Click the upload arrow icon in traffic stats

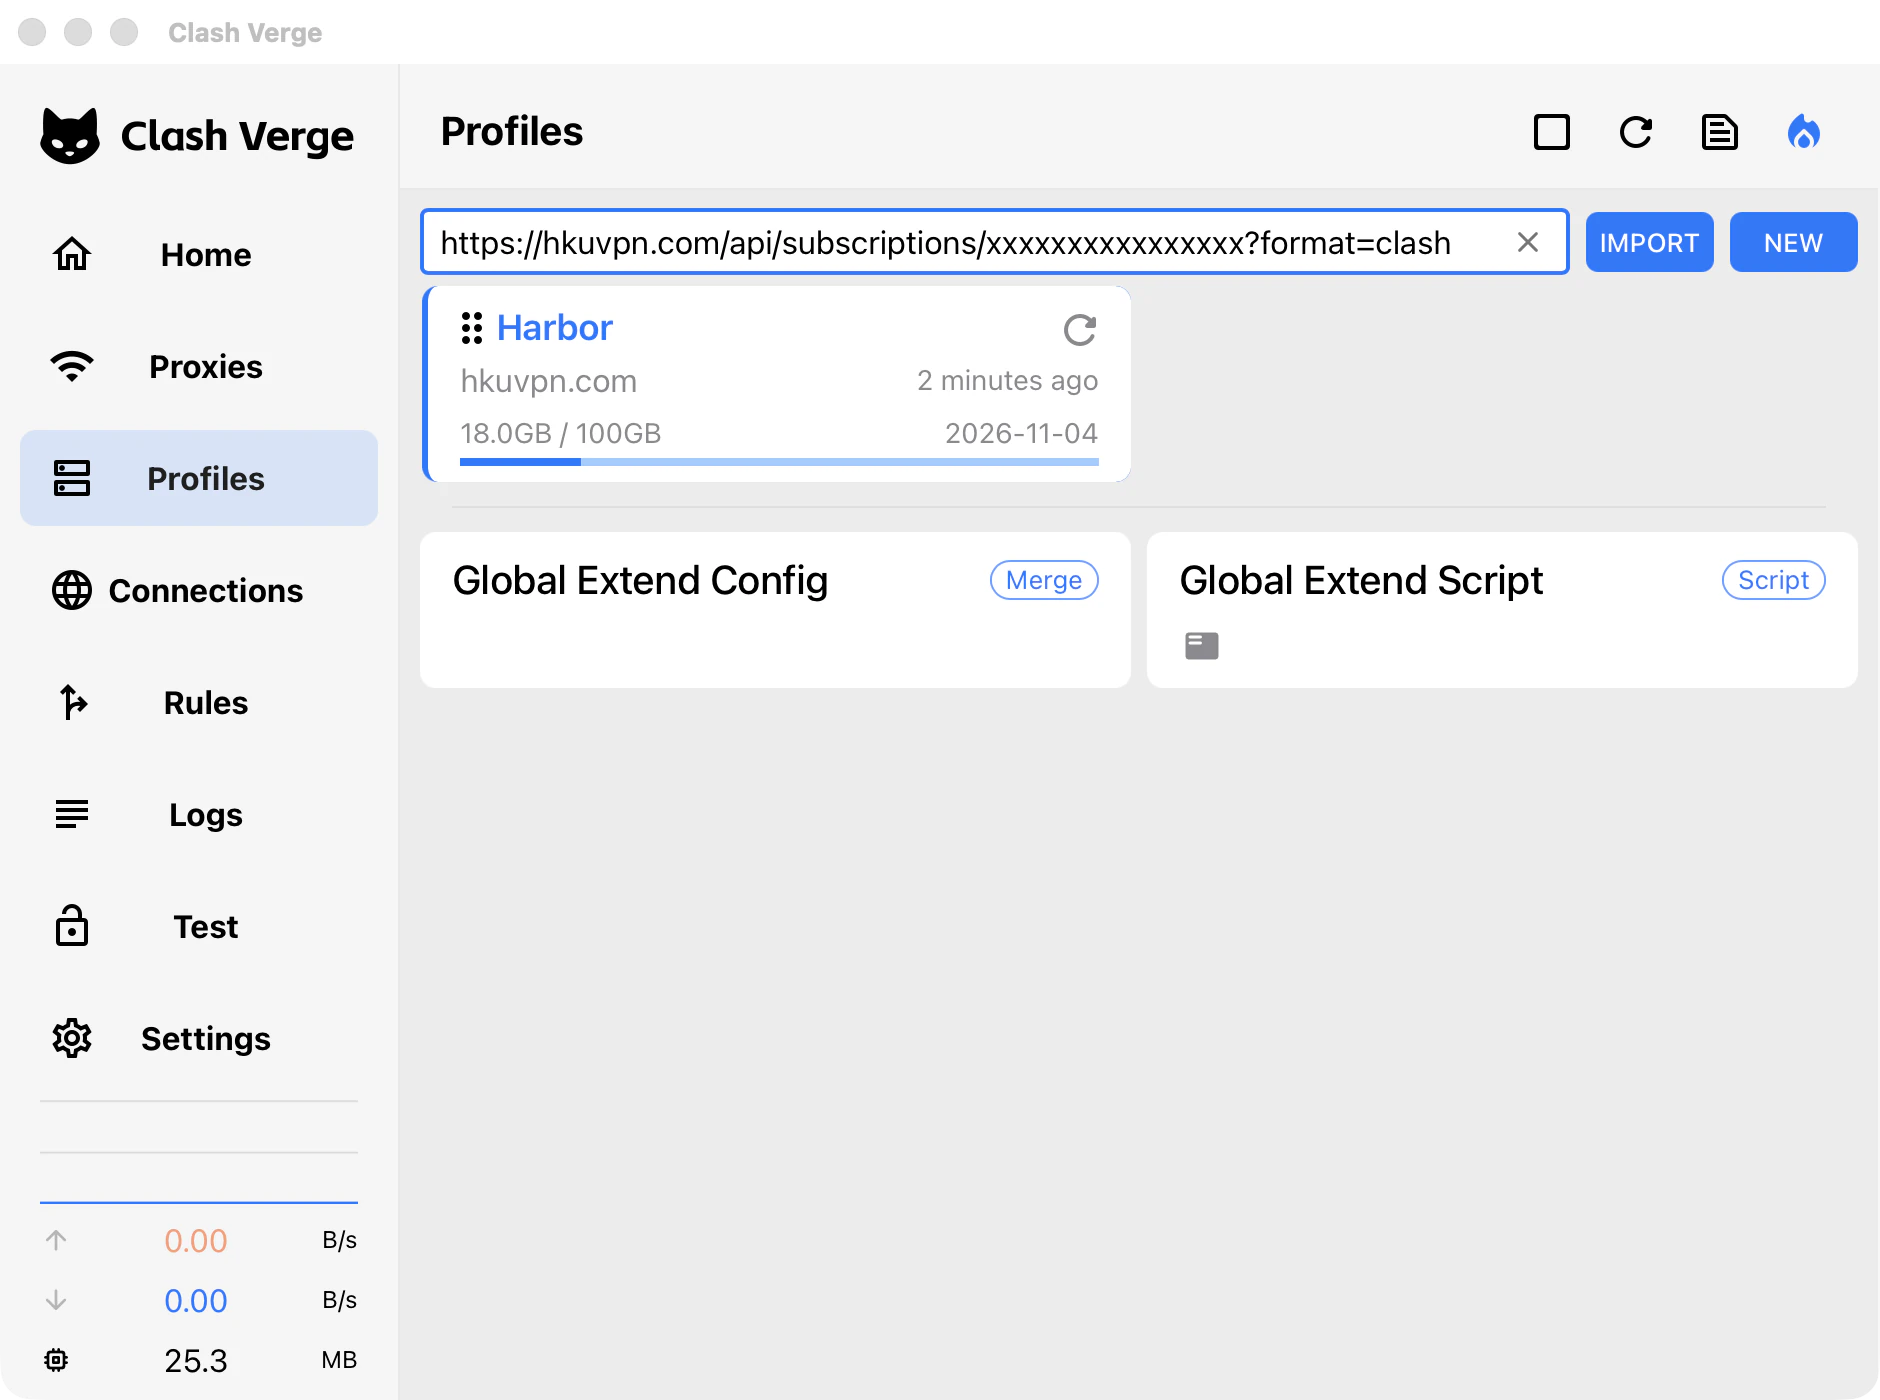click(56, 1240)
